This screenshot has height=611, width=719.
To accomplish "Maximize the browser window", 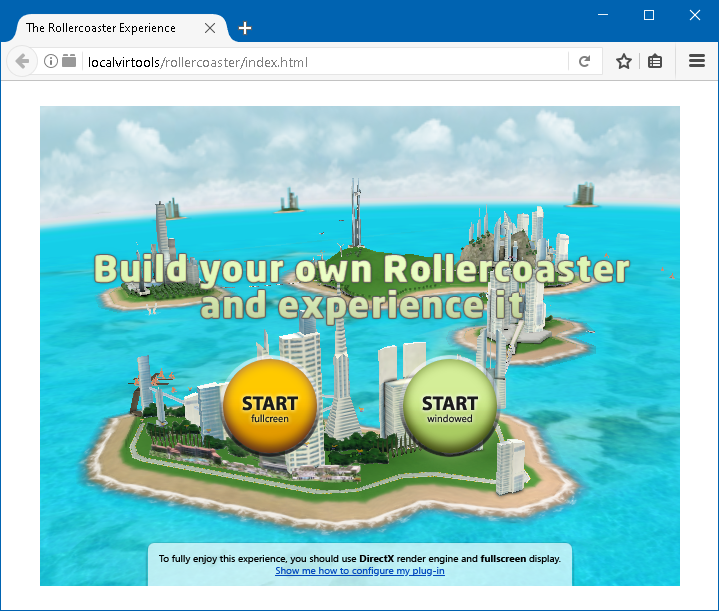I will click(x=648, y=15).
